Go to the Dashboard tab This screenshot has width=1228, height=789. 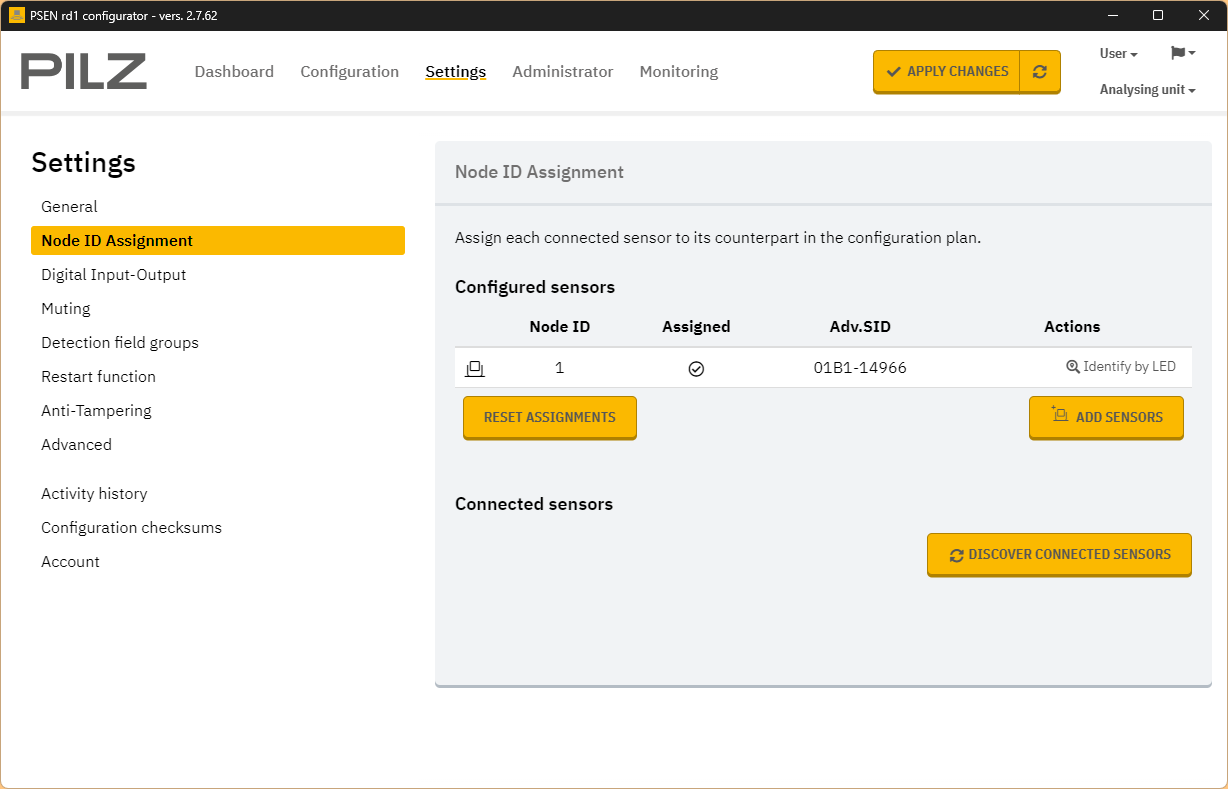[x=234, y=72]
